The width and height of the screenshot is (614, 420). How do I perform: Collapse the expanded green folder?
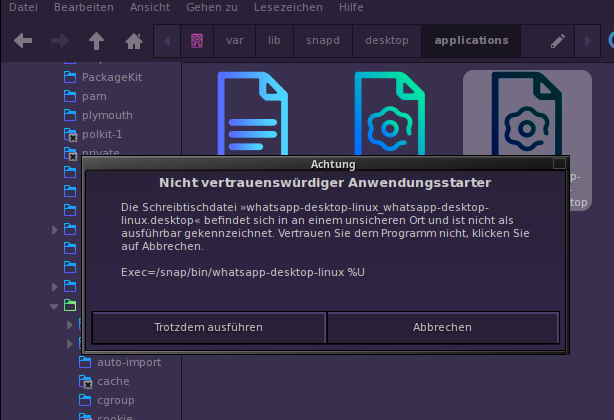point(54,306)
